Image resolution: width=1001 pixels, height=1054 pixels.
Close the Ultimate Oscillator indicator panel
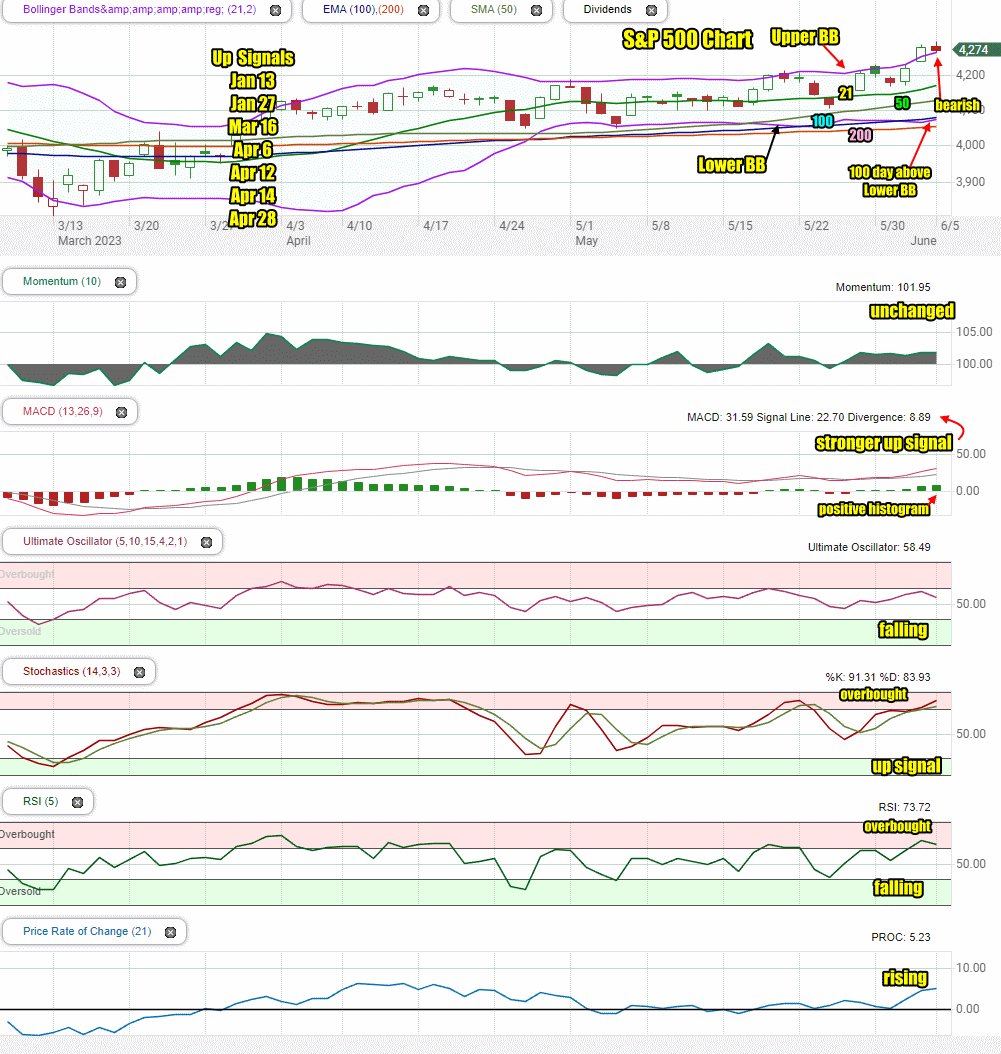coord(206,542)
